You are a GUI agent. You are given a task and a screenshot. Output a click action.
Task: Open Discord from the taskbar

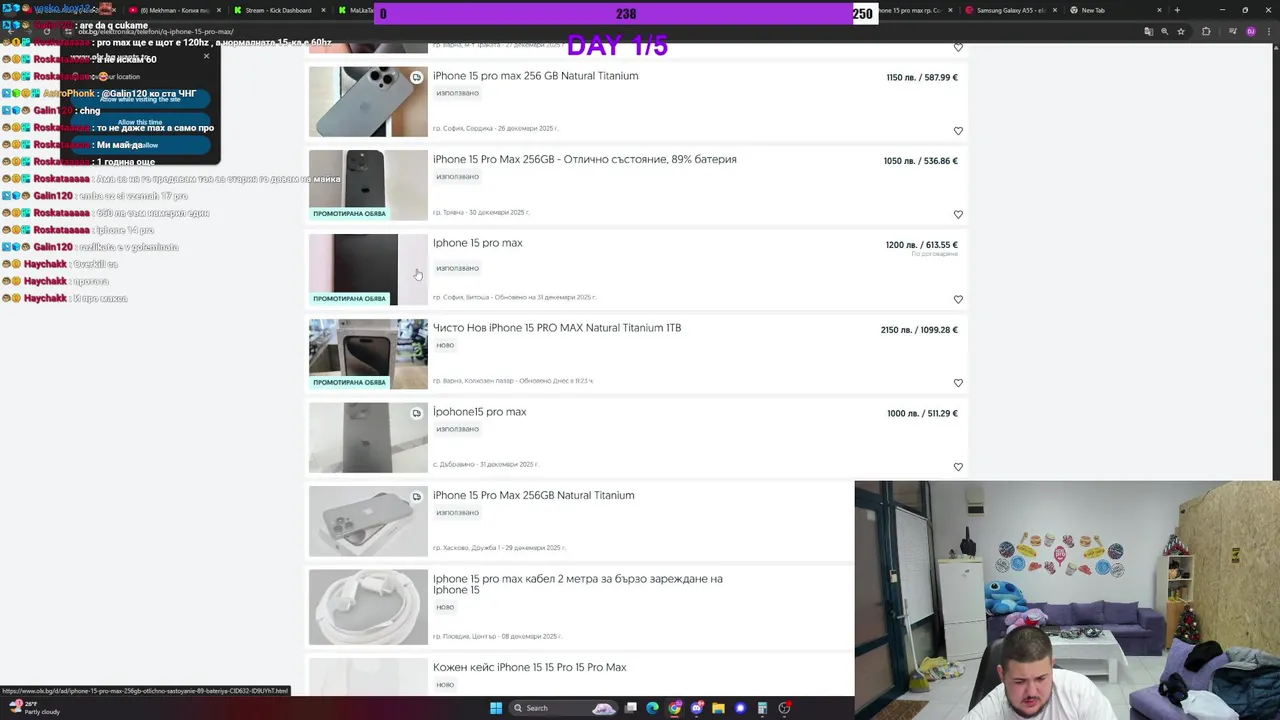click(x=697, y=708)
